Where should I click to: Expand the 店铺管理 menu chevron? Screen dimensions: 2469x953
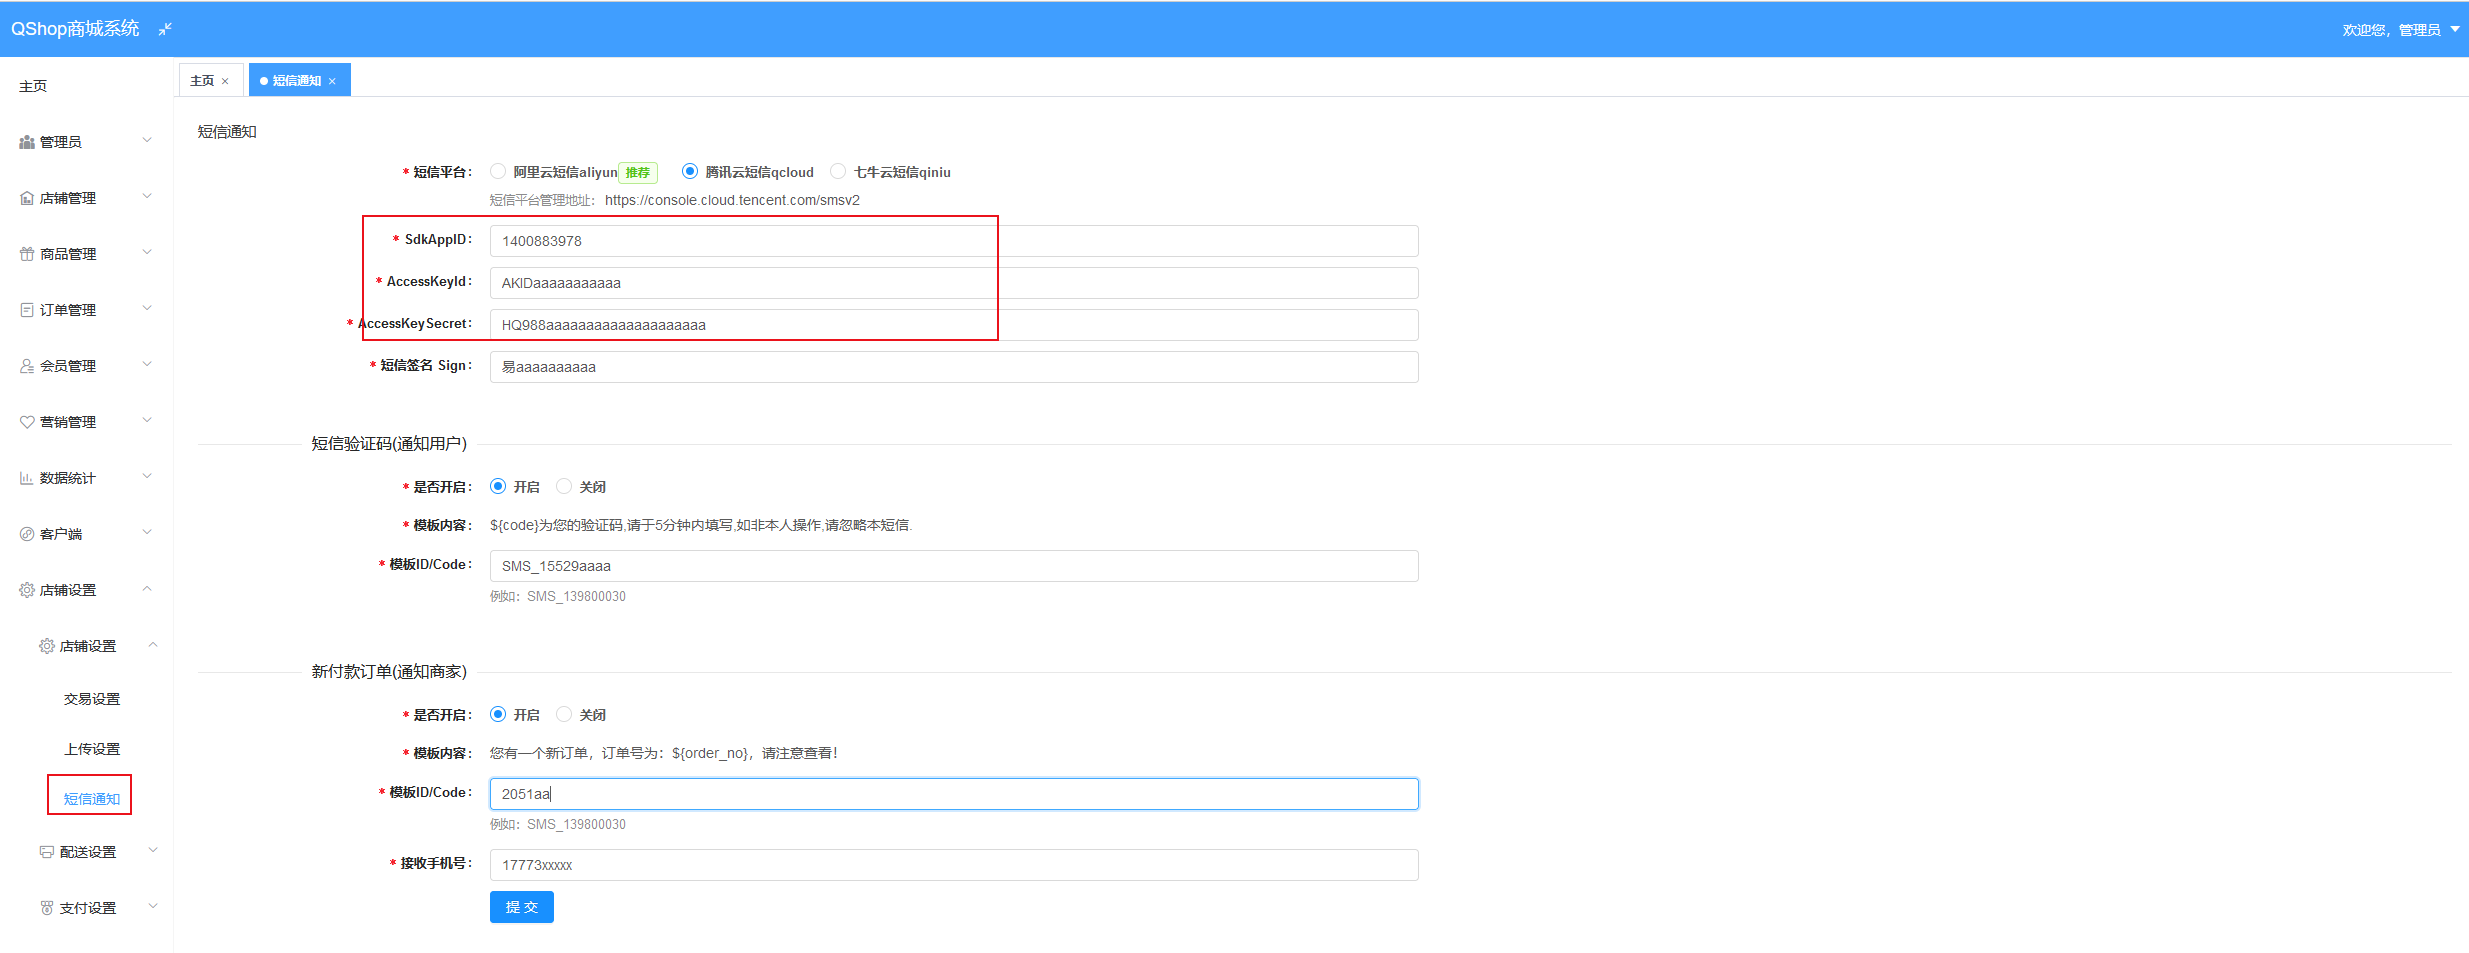[x=147, y=196]
